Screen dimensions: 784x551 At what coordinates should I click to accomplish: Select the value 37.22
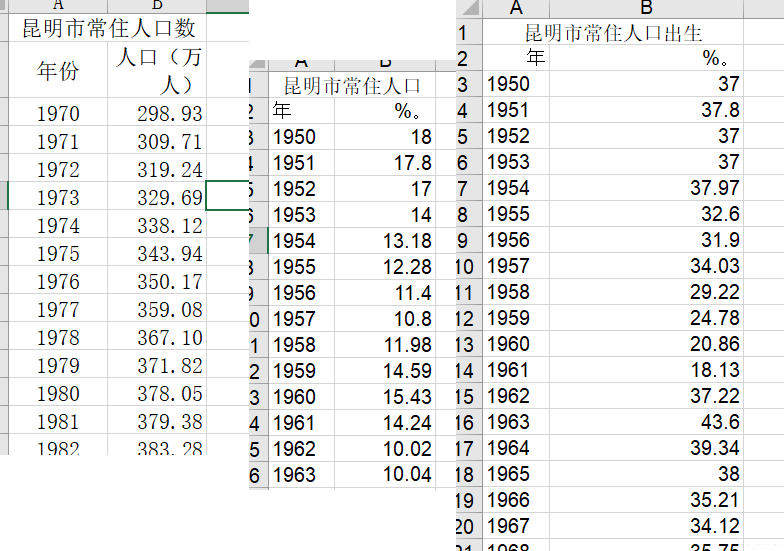coord(646,396)
